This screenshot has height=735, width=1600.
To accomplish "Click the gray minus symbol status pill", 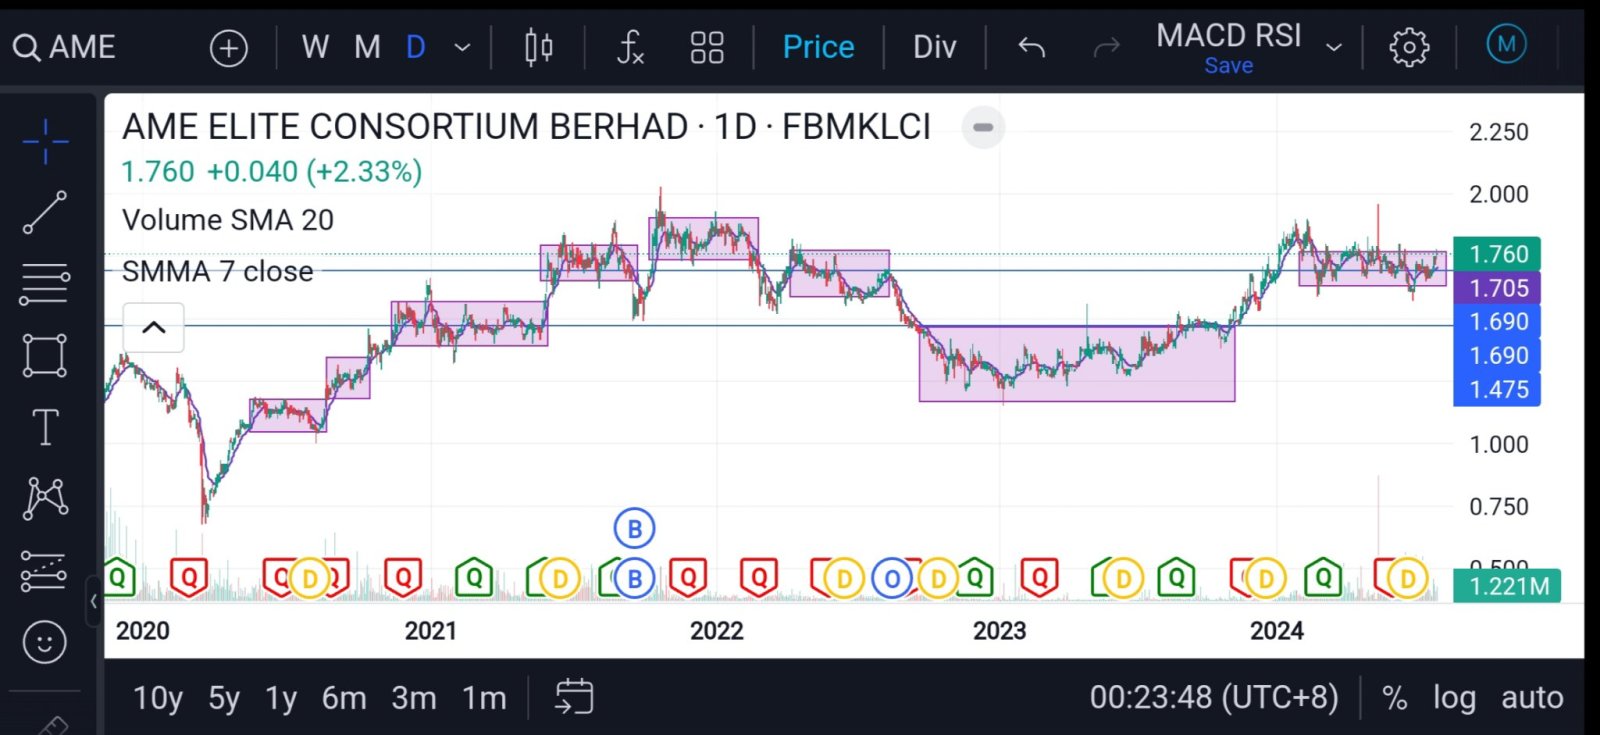I will (983, 127).
